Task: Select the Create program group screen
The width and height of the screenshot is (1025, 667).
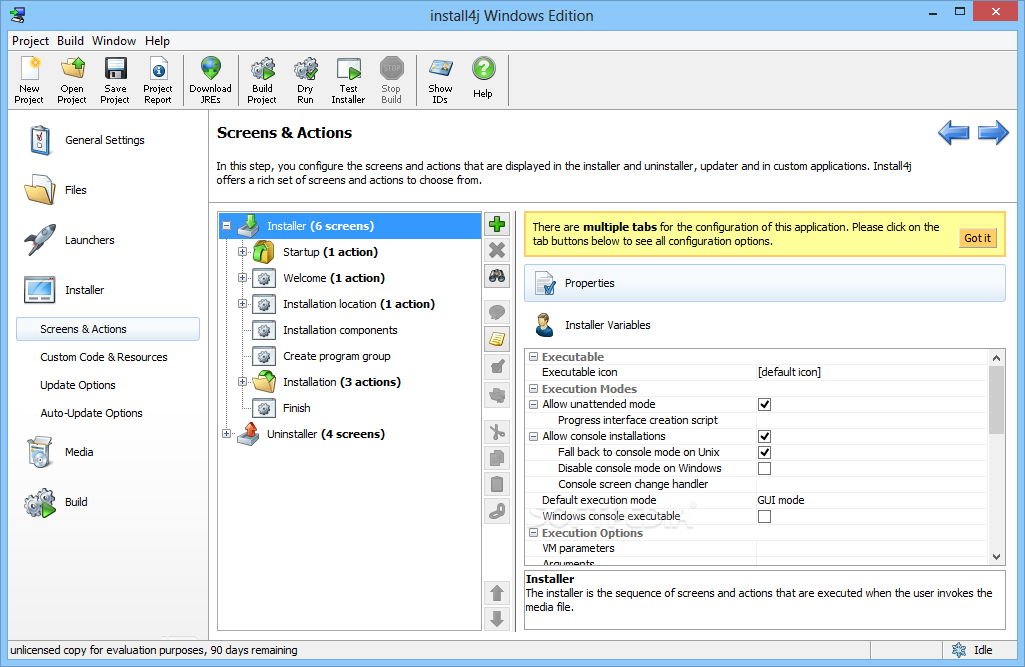Action: [x=337, y=356]
